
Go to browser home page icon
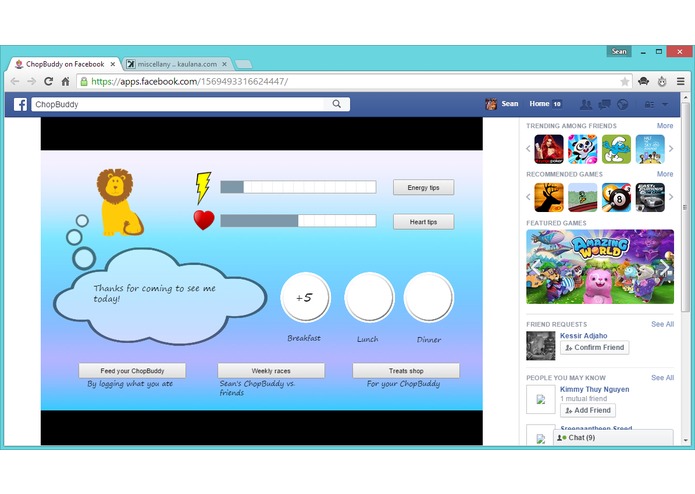pos(65,82)
